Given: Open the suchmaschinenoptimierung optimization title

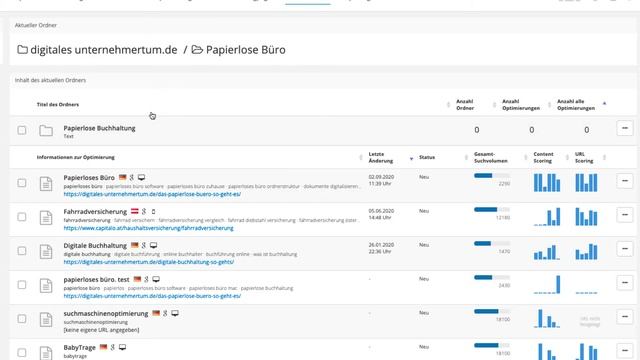Looking at the screenshot, I should [x=106, y=313].
